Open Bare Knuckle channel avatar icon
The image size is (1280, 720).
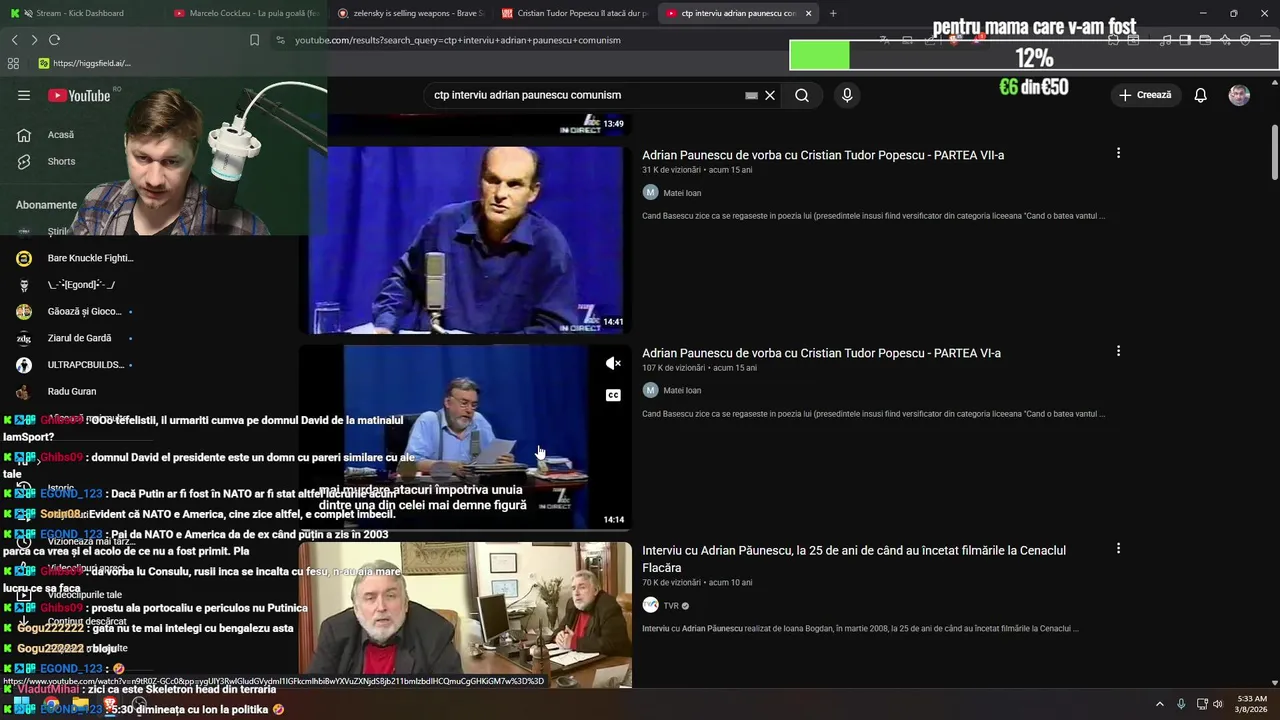click(x=24, y=258)
